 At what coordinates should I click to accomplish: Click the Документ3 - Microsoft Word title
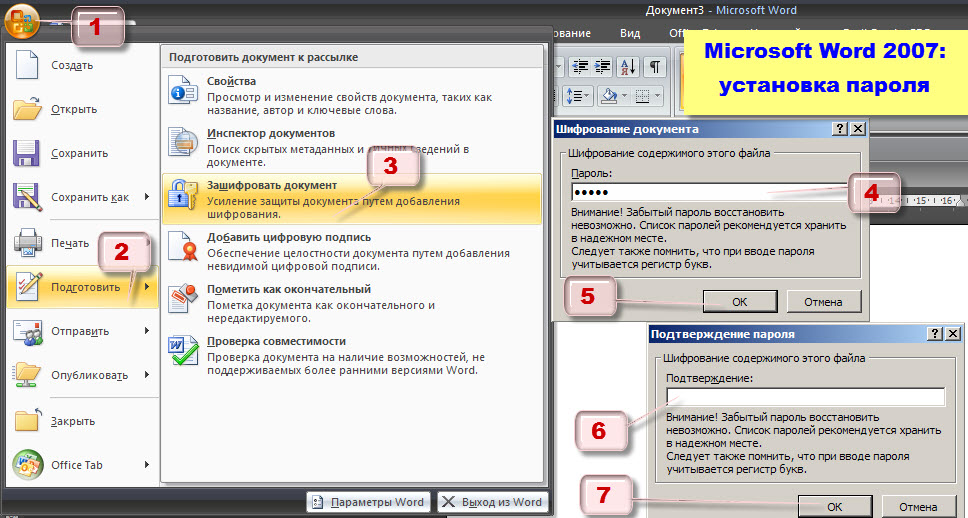coord(721,10)
